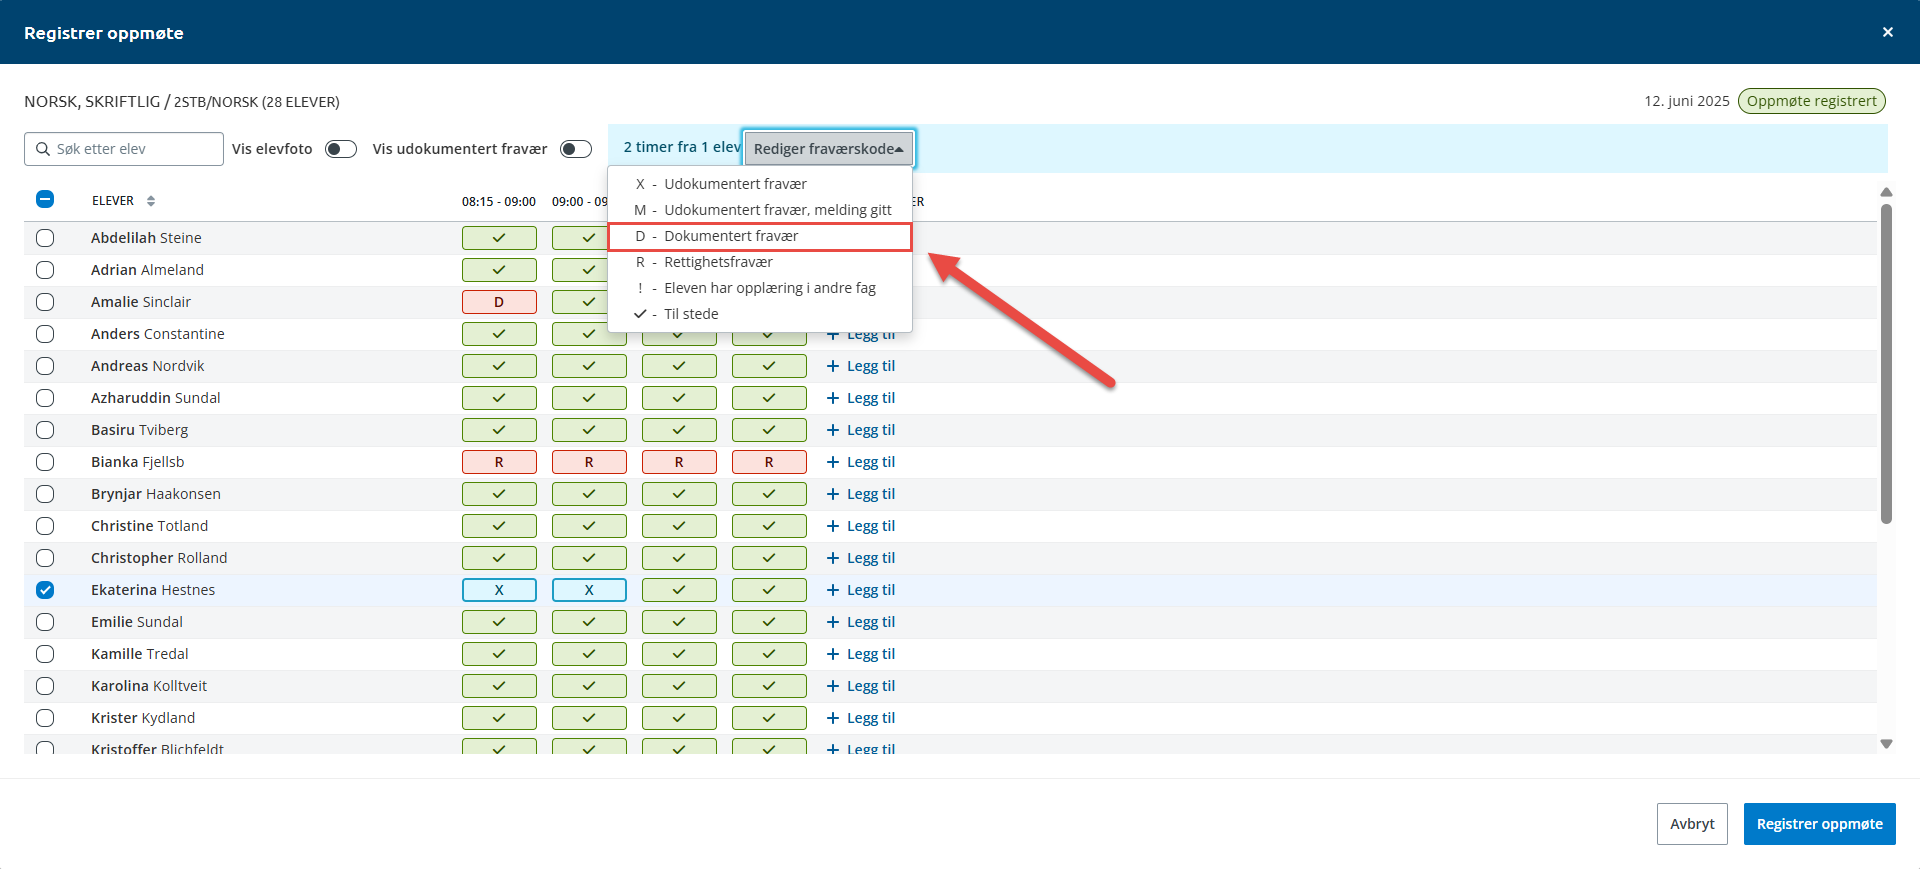1920x869 pixels.
Task: Click the fourth checkmark cell for Azharuddin Sundal
Action: point(769,398)
